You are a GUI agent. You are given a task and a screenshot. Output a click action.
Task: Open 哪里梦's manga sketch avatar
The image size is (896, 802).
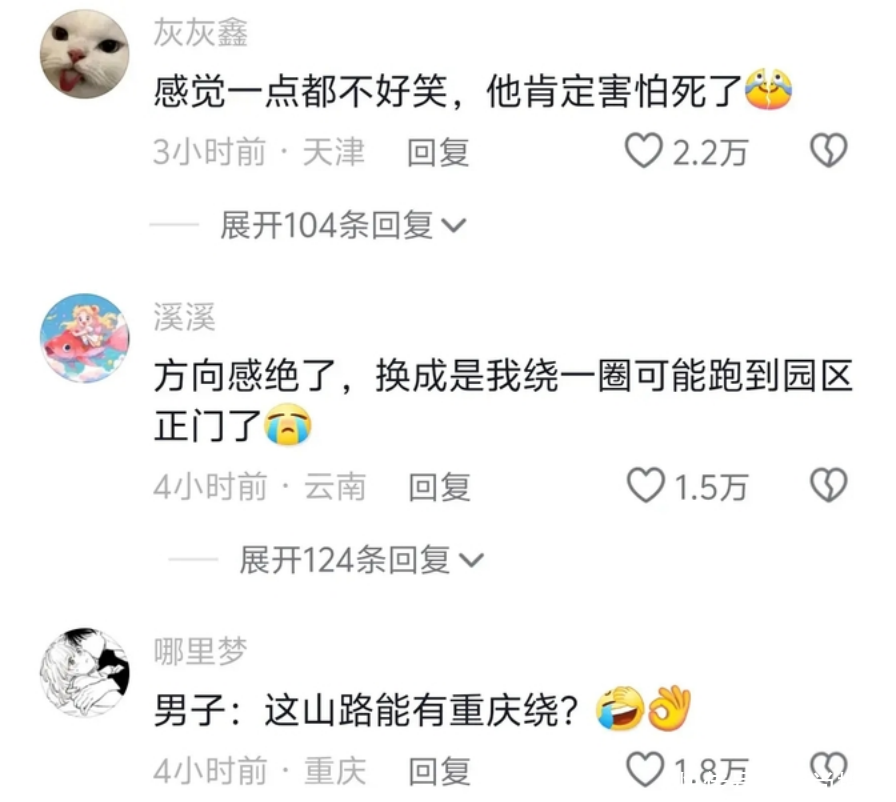tap(85, 672)
